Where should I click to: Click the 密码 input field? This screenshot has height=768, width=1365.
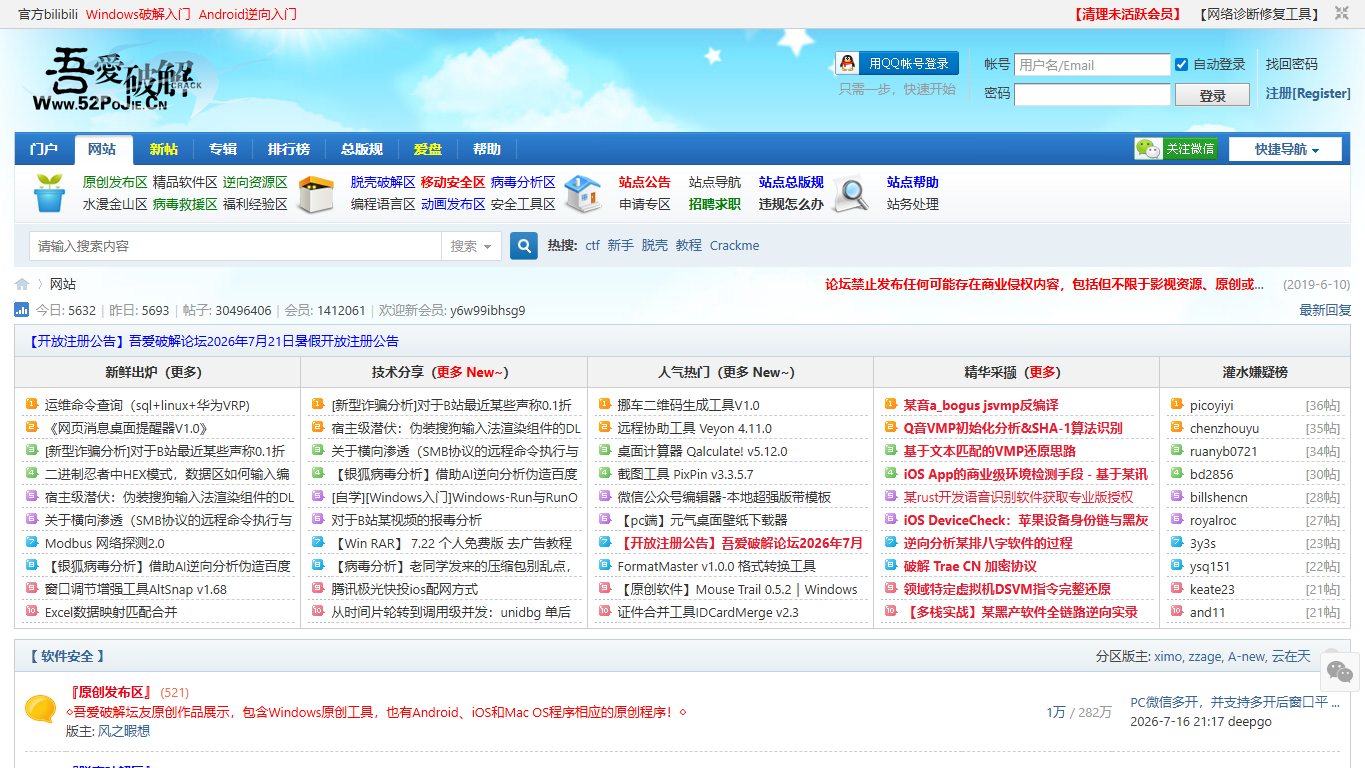point(1092,94)
